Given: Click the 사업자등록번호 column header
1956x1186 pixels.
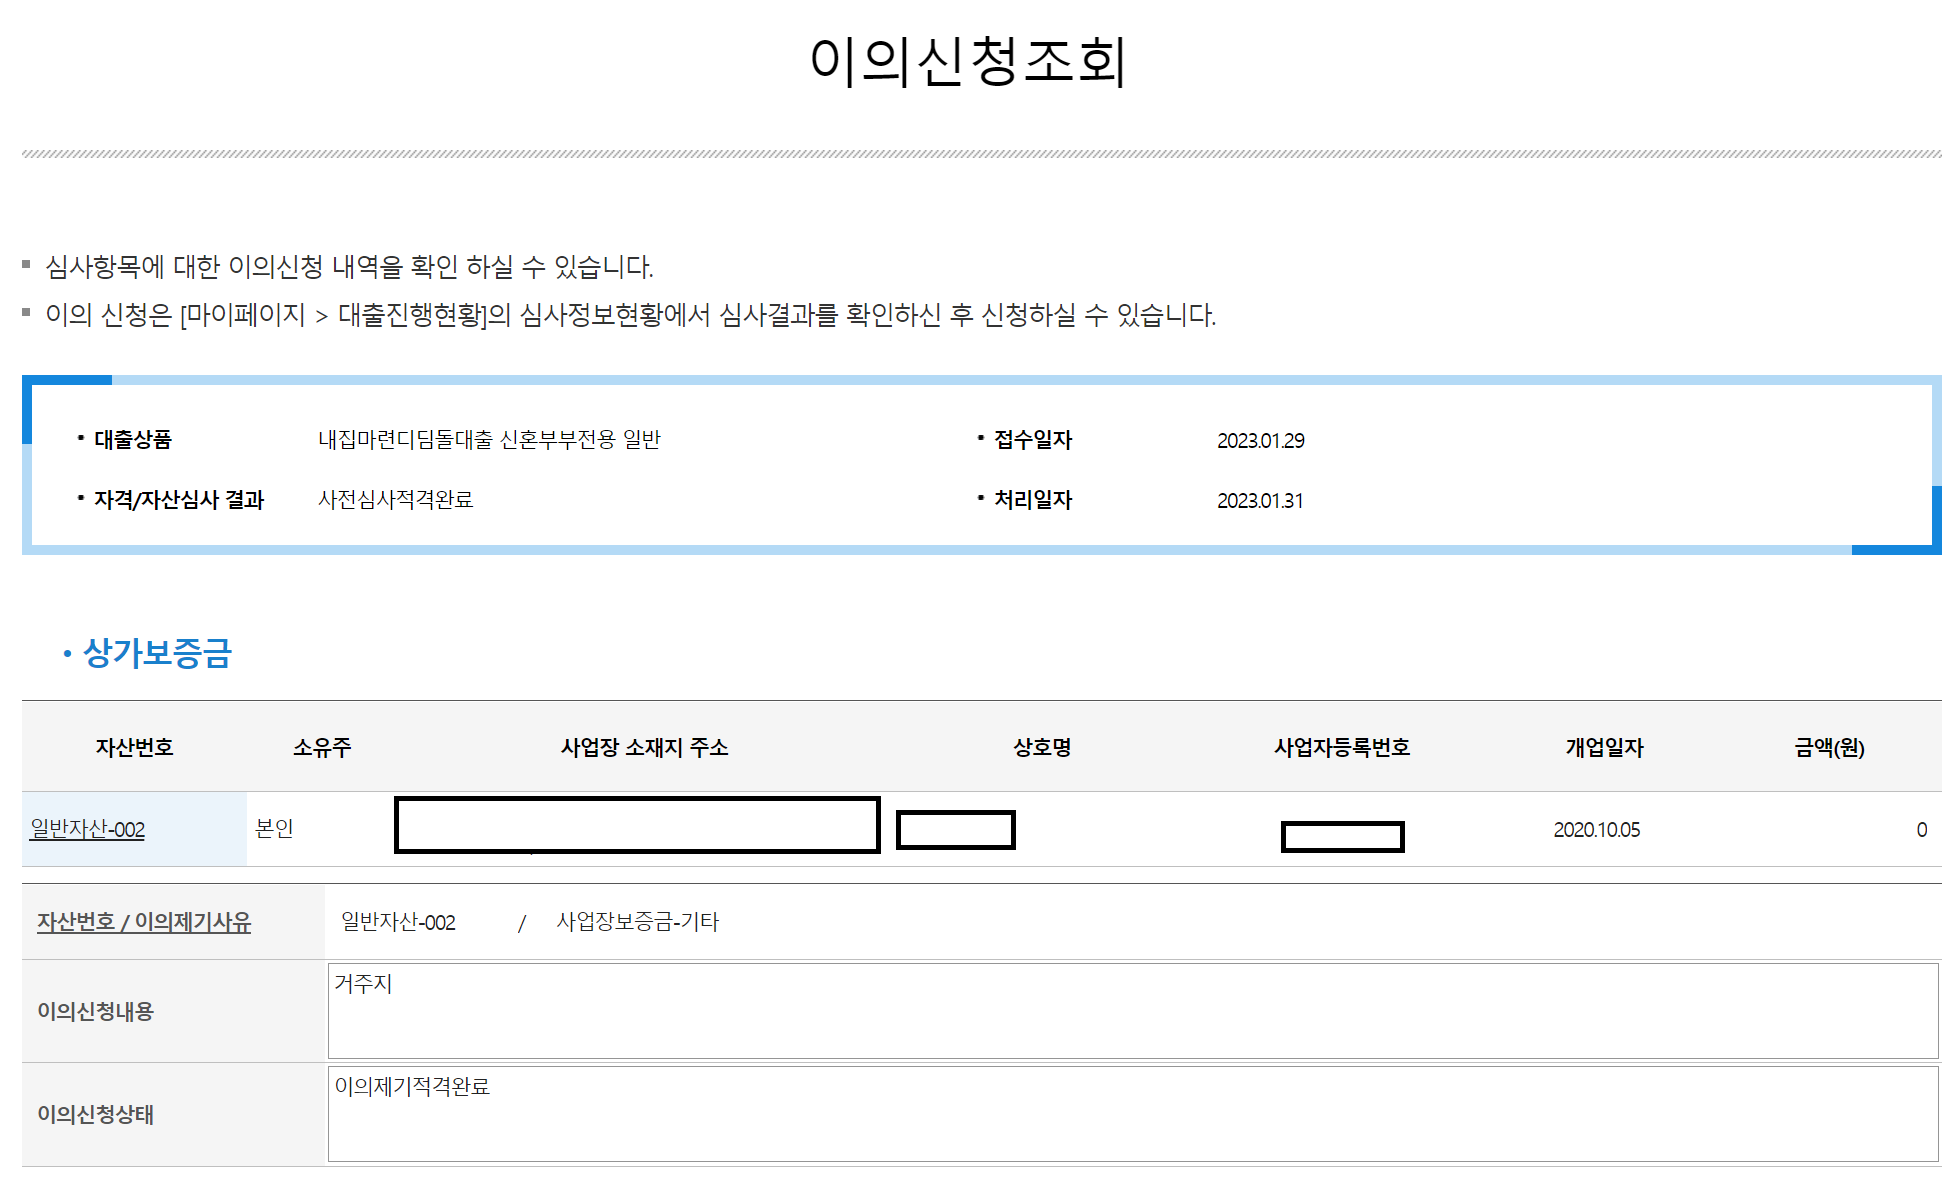Looking at the screenshot, I should pyautogui.click(x=1341, y=747).
